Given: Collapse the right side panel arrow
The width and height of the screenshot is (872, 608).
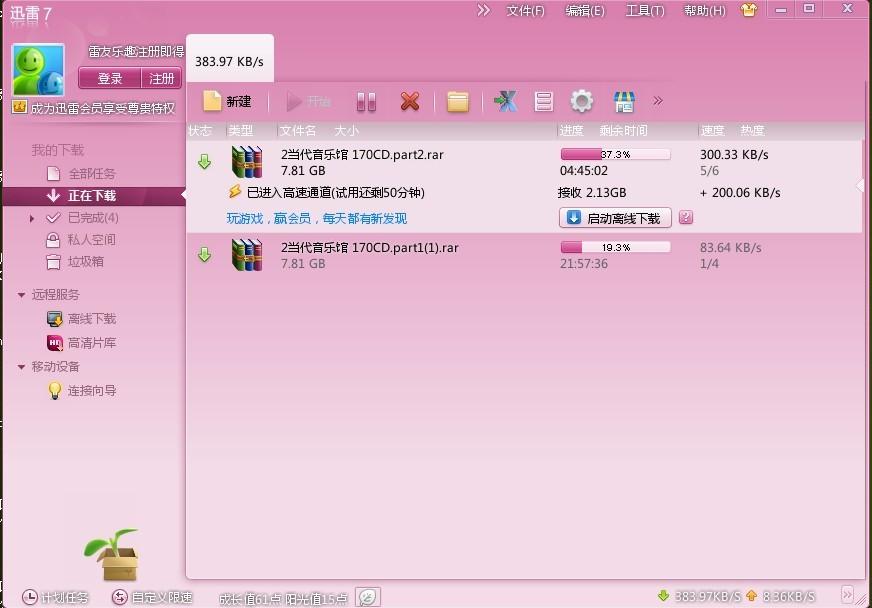Looking at the screenshot, I should click(x=860, y=186).
